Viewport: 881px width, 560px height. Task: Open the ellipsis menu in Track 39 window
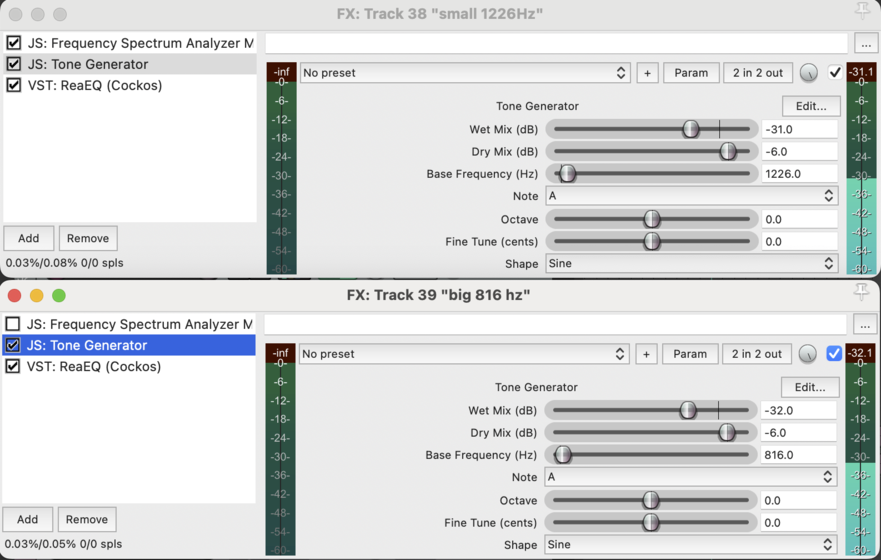tap(865, 325)
